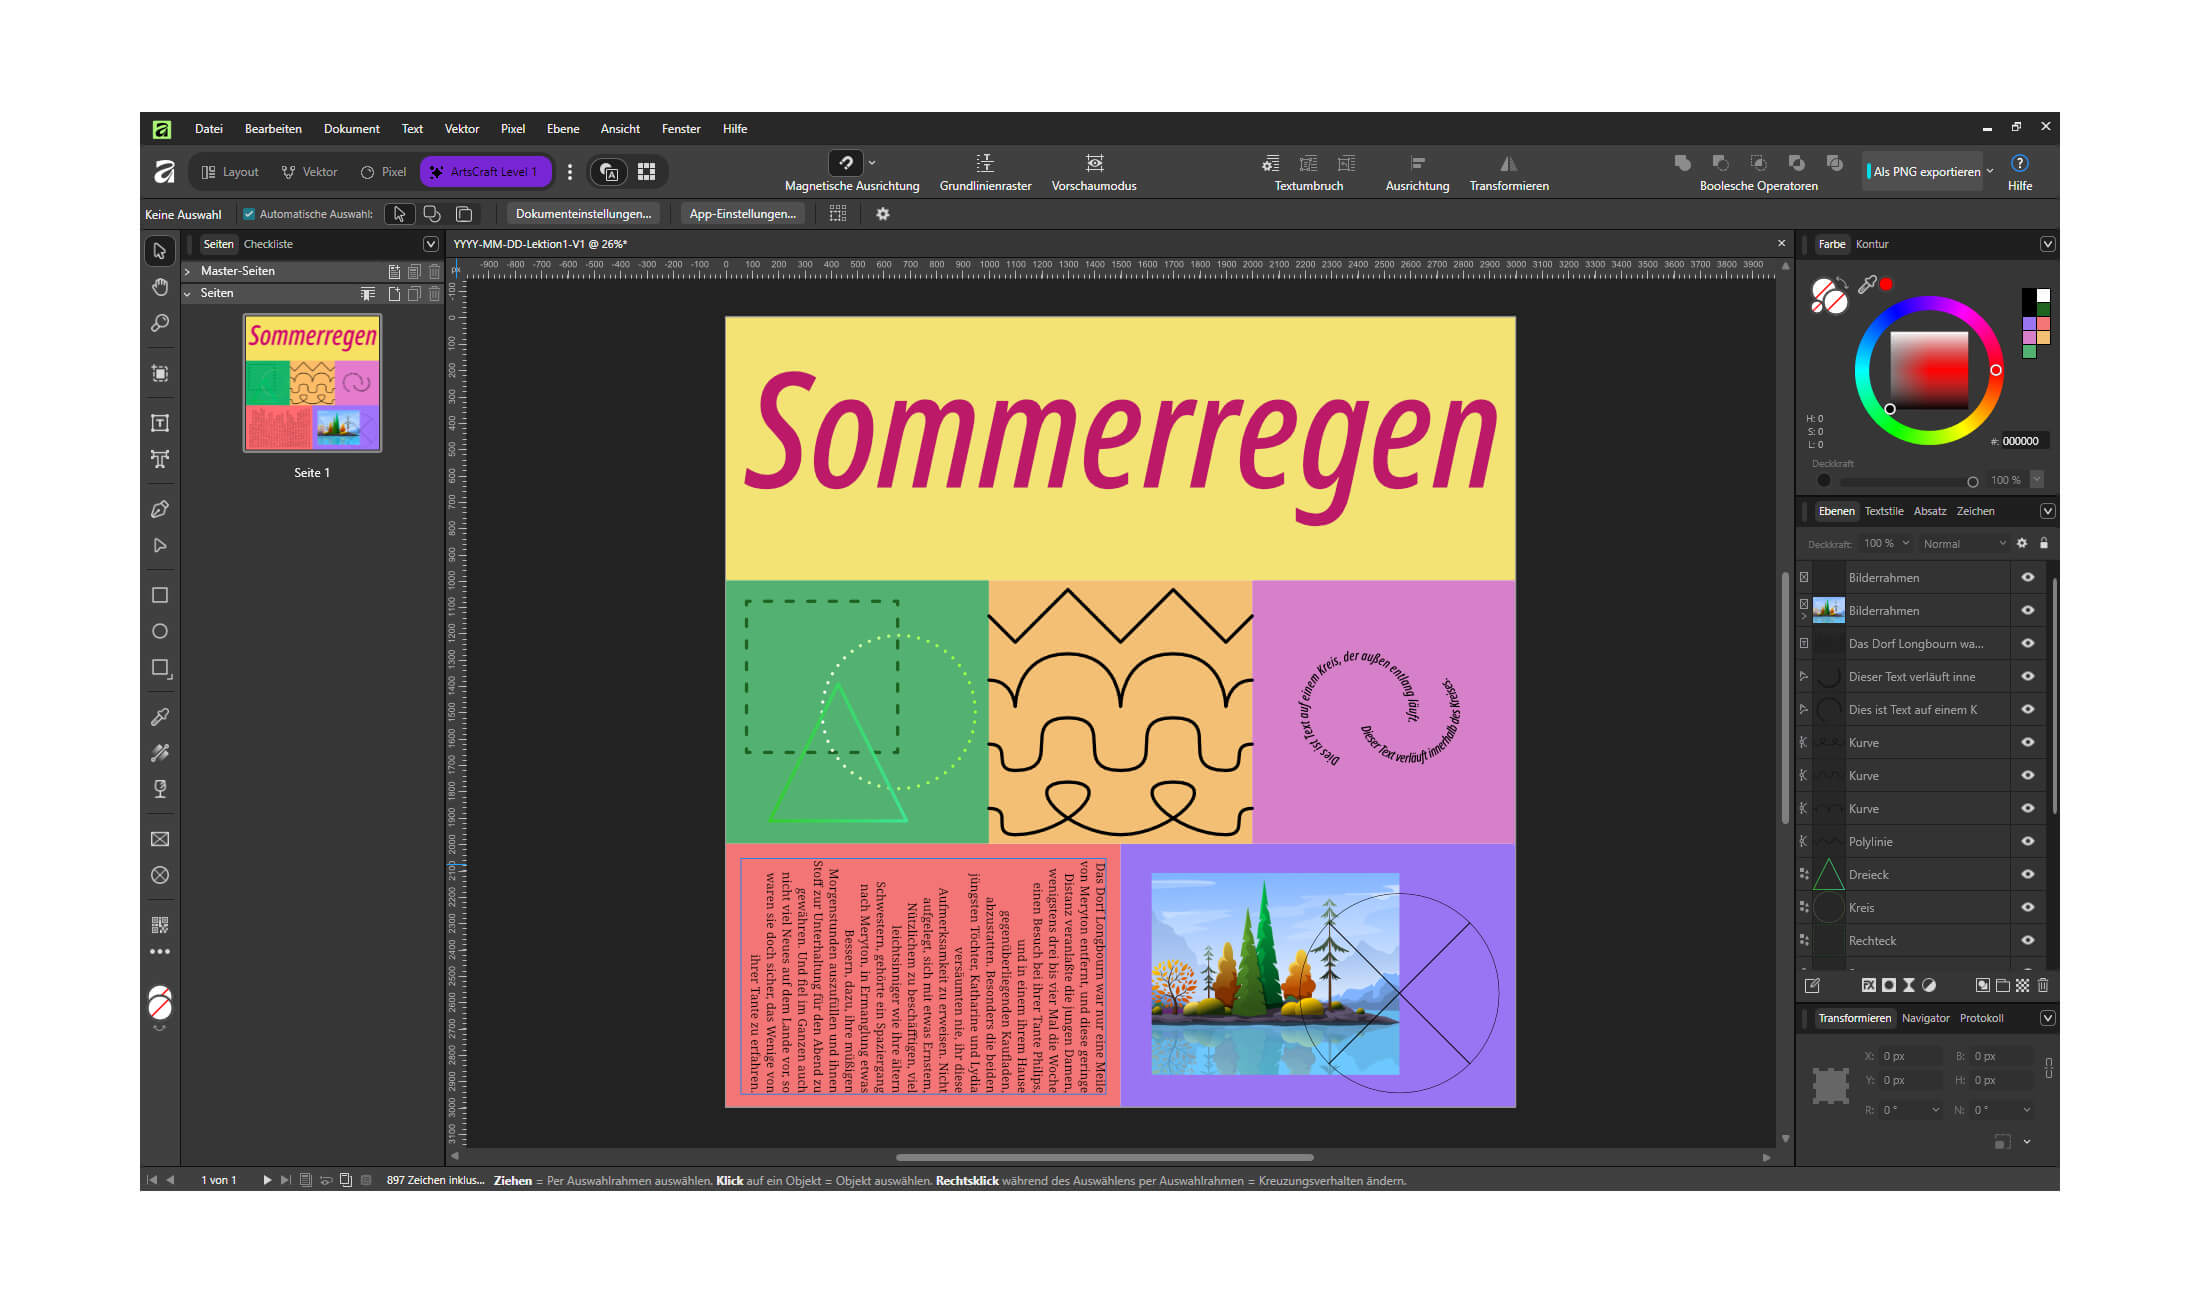
Task: Select the Pen tool in left toolbar
Action: click(160, 509)
